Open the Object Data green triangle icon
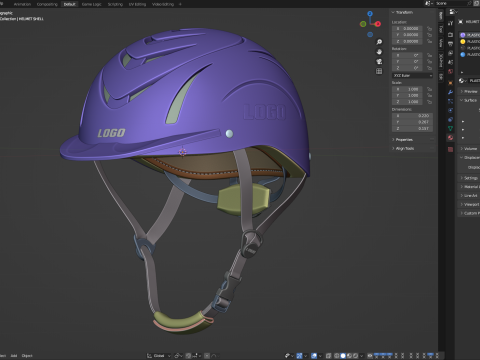 [450, 129]
